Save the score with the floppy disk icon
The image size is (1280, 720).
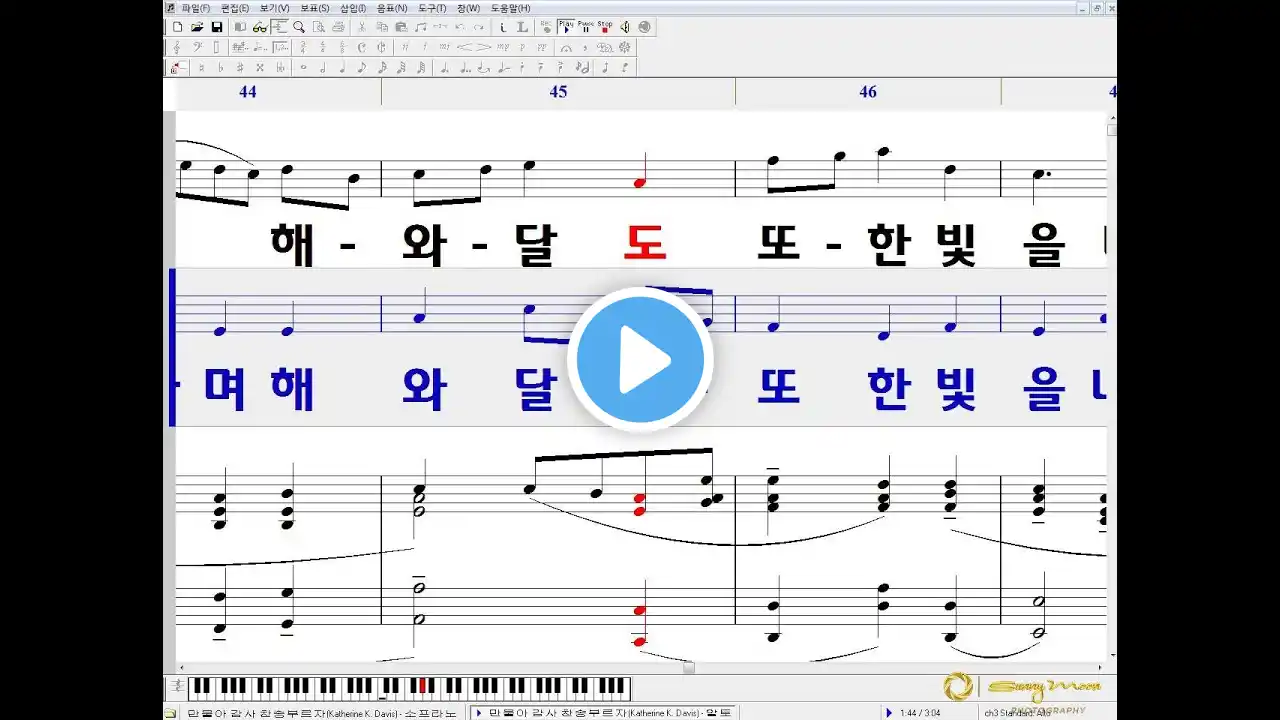217,27
